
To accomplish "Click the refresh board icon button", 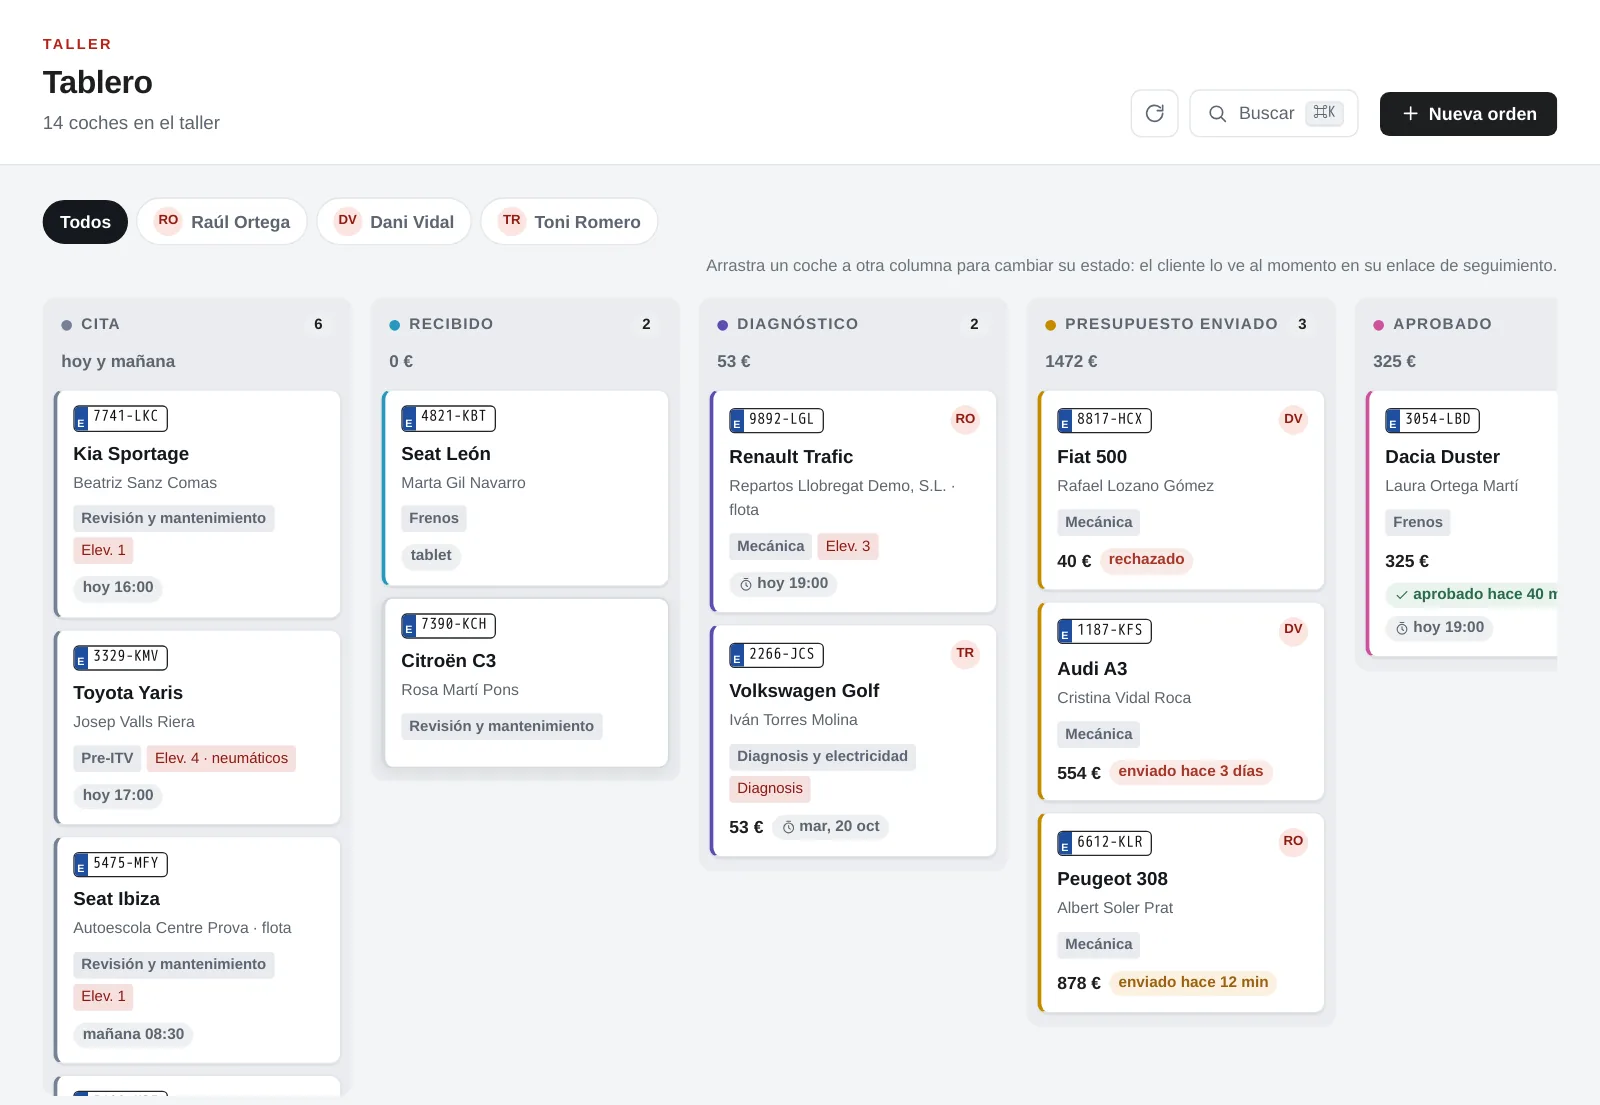I will [1154, 113].
